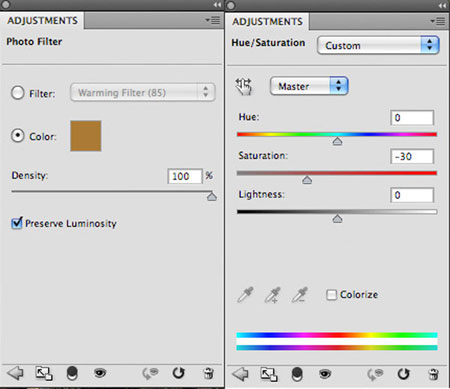Click the Hue slider handle

337,141
